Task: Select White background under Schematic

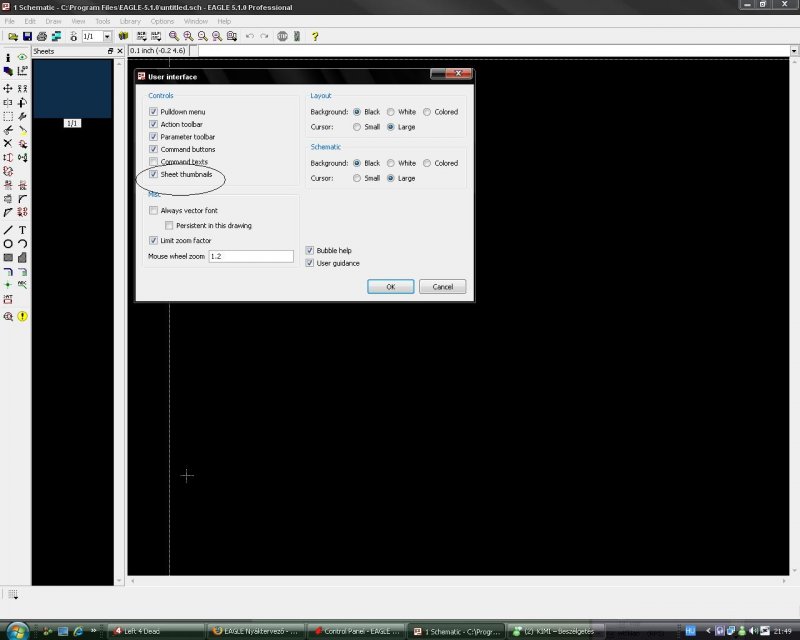Action: click(391, 163)
